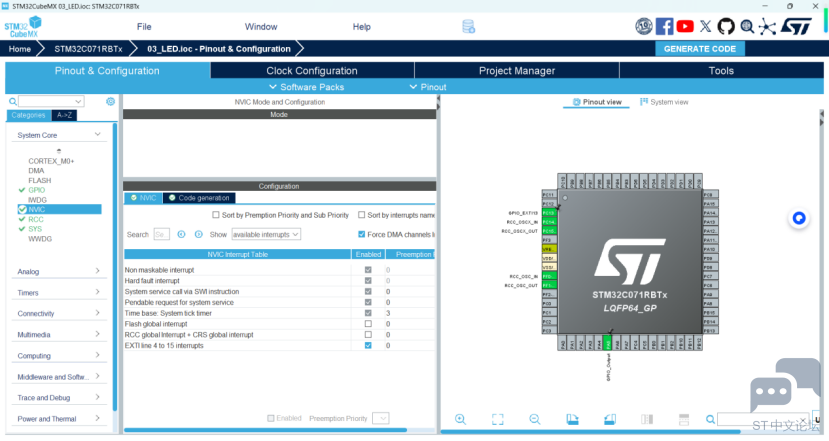Jump to next search result arrow

coord(197,234)
